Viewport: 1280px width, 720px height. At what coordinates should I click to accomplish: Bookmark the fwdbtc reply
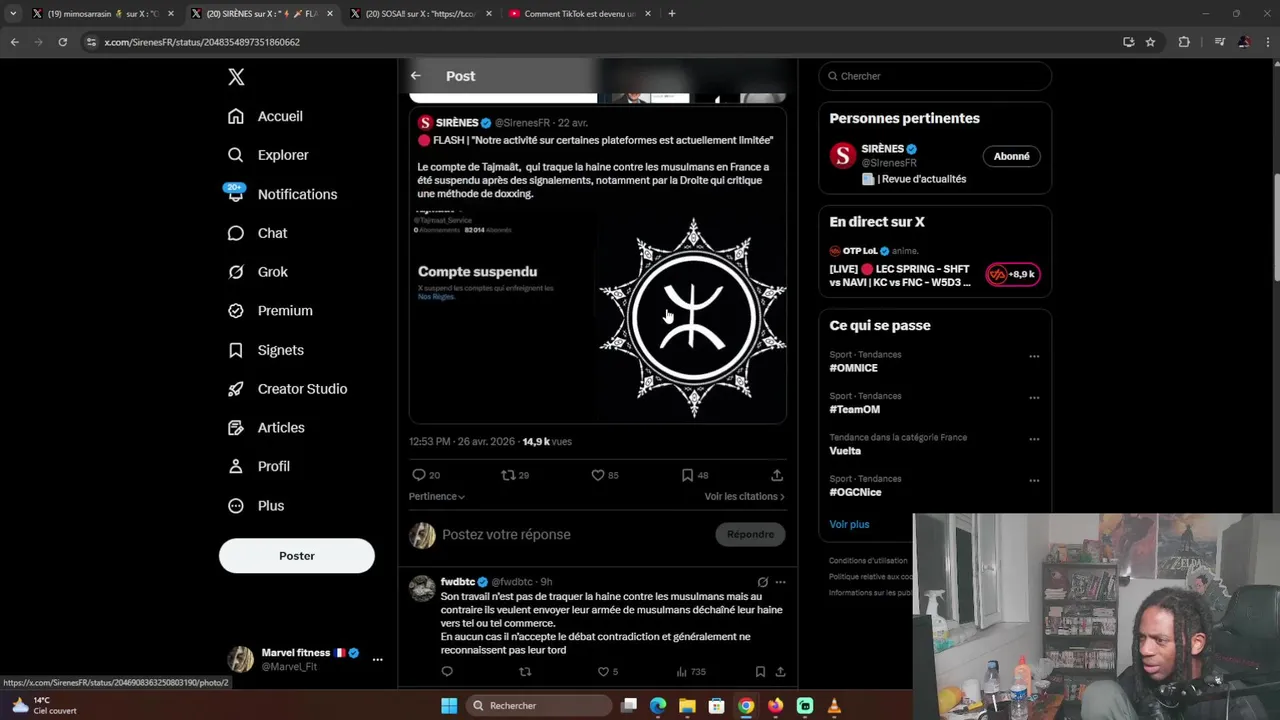click(760, 672)
